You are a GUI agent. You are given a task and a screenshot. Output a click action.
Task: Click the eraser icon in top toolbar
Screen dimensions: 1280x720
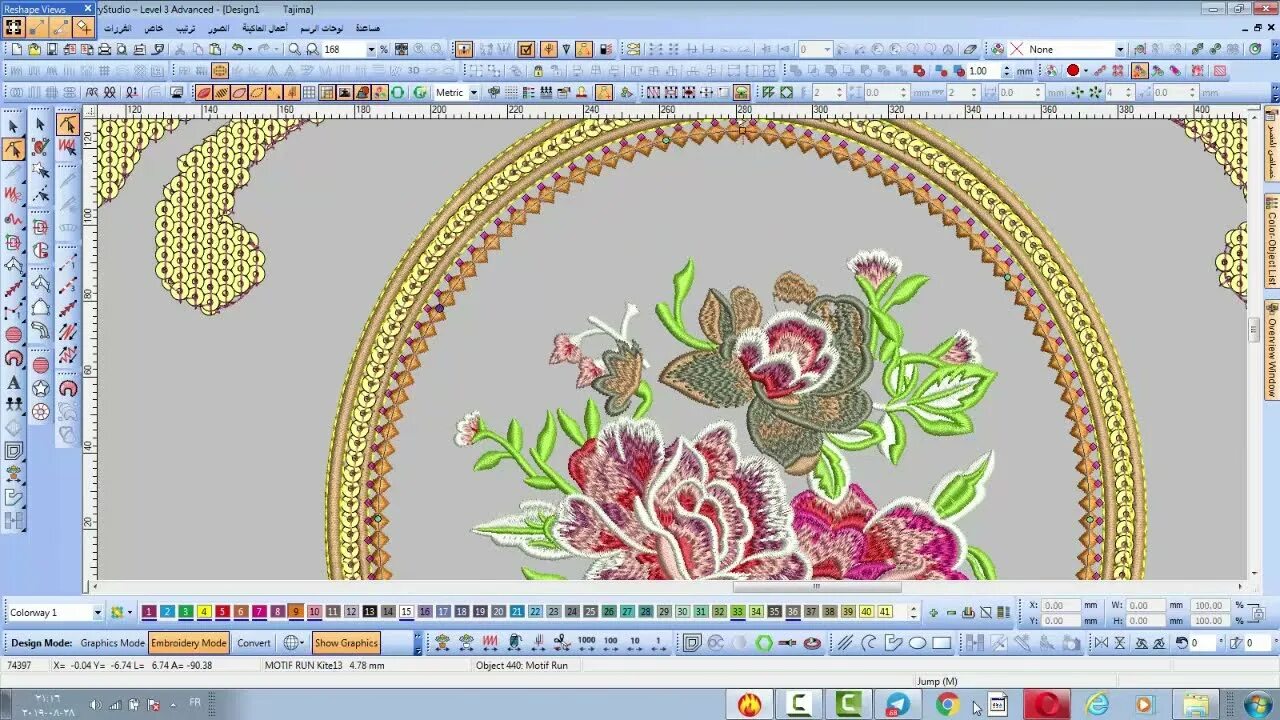pyautogui.click(x=971, y=49)
